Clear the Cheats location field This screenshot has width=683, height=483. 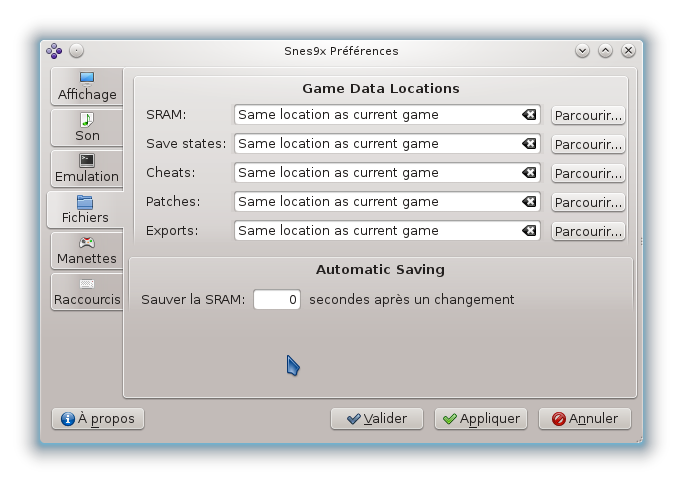point(529,172)
